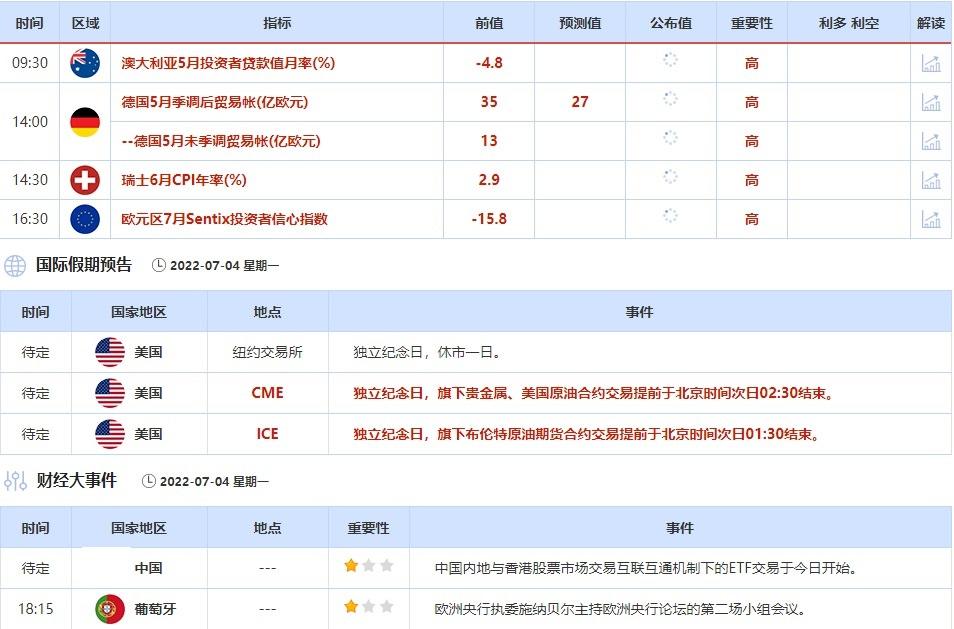
Task: Open chart icon for 瑞士6月CPI年率 row
Action: (931, 179)
